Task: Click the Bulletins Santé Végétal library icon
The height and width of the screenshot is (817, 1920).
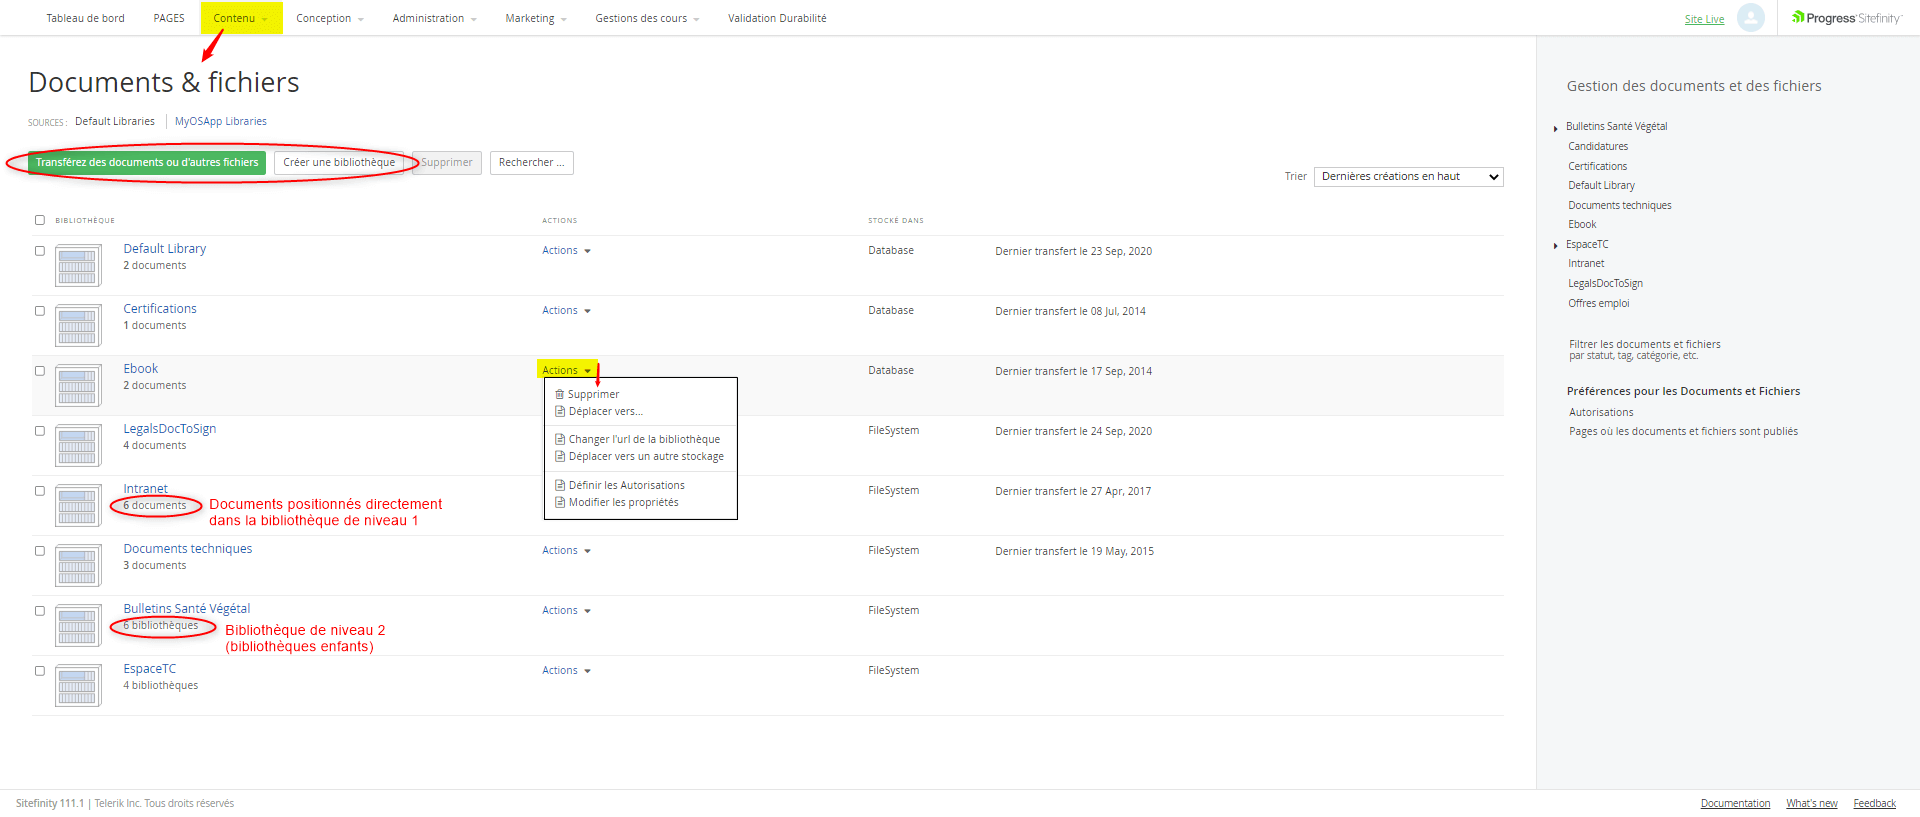Action: pyautogui.click(x=78, y=627)
